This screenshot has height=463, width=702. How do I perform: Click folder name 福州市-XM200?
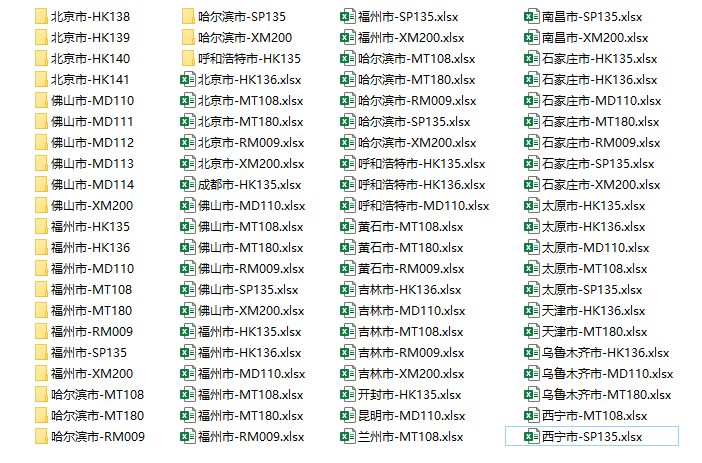coord(92,373)
